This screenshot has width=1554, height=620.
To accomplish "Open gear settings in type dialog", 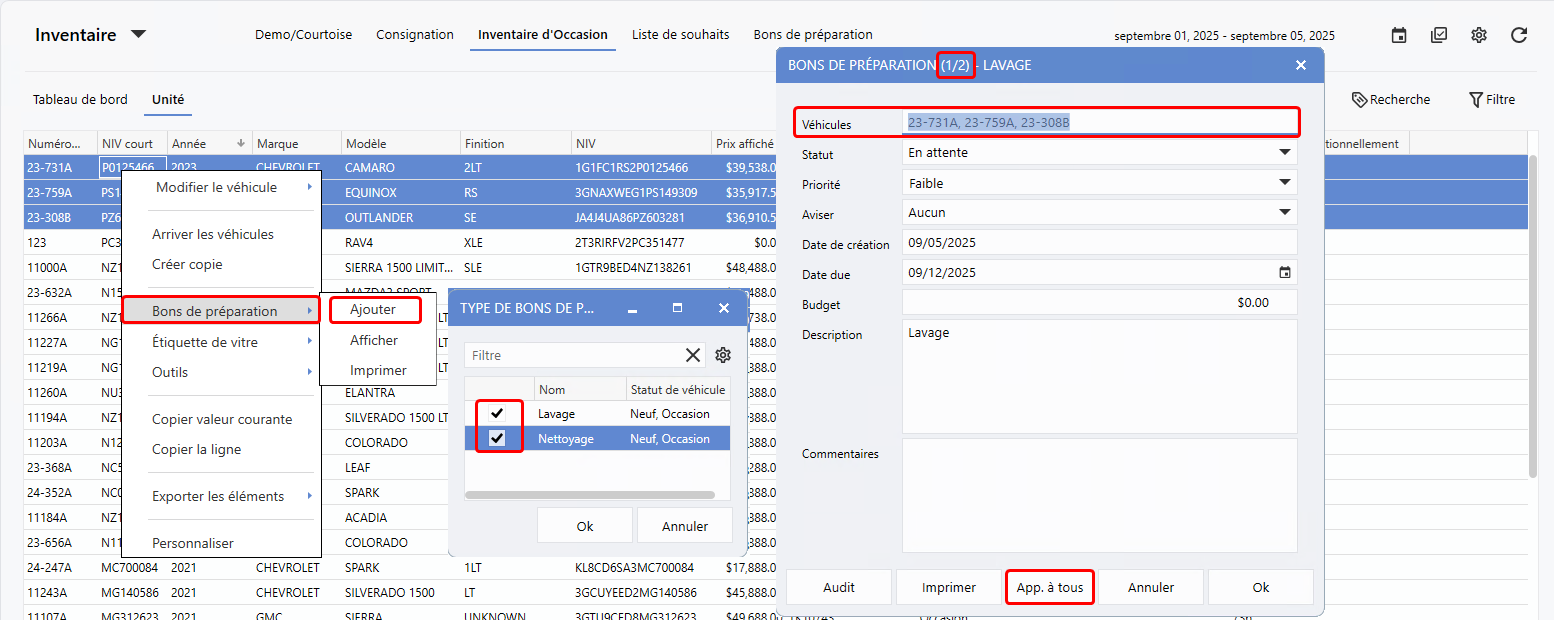I will [x=723, y=355].
